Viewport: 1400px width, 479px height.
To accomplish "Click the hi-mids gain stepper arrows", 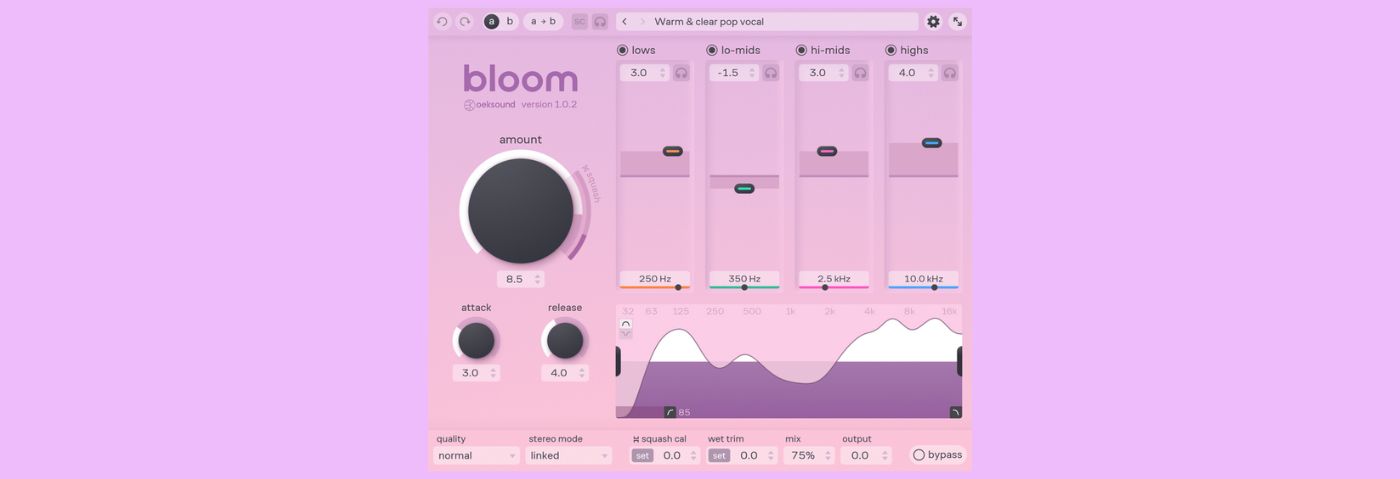I will point(842,73).
